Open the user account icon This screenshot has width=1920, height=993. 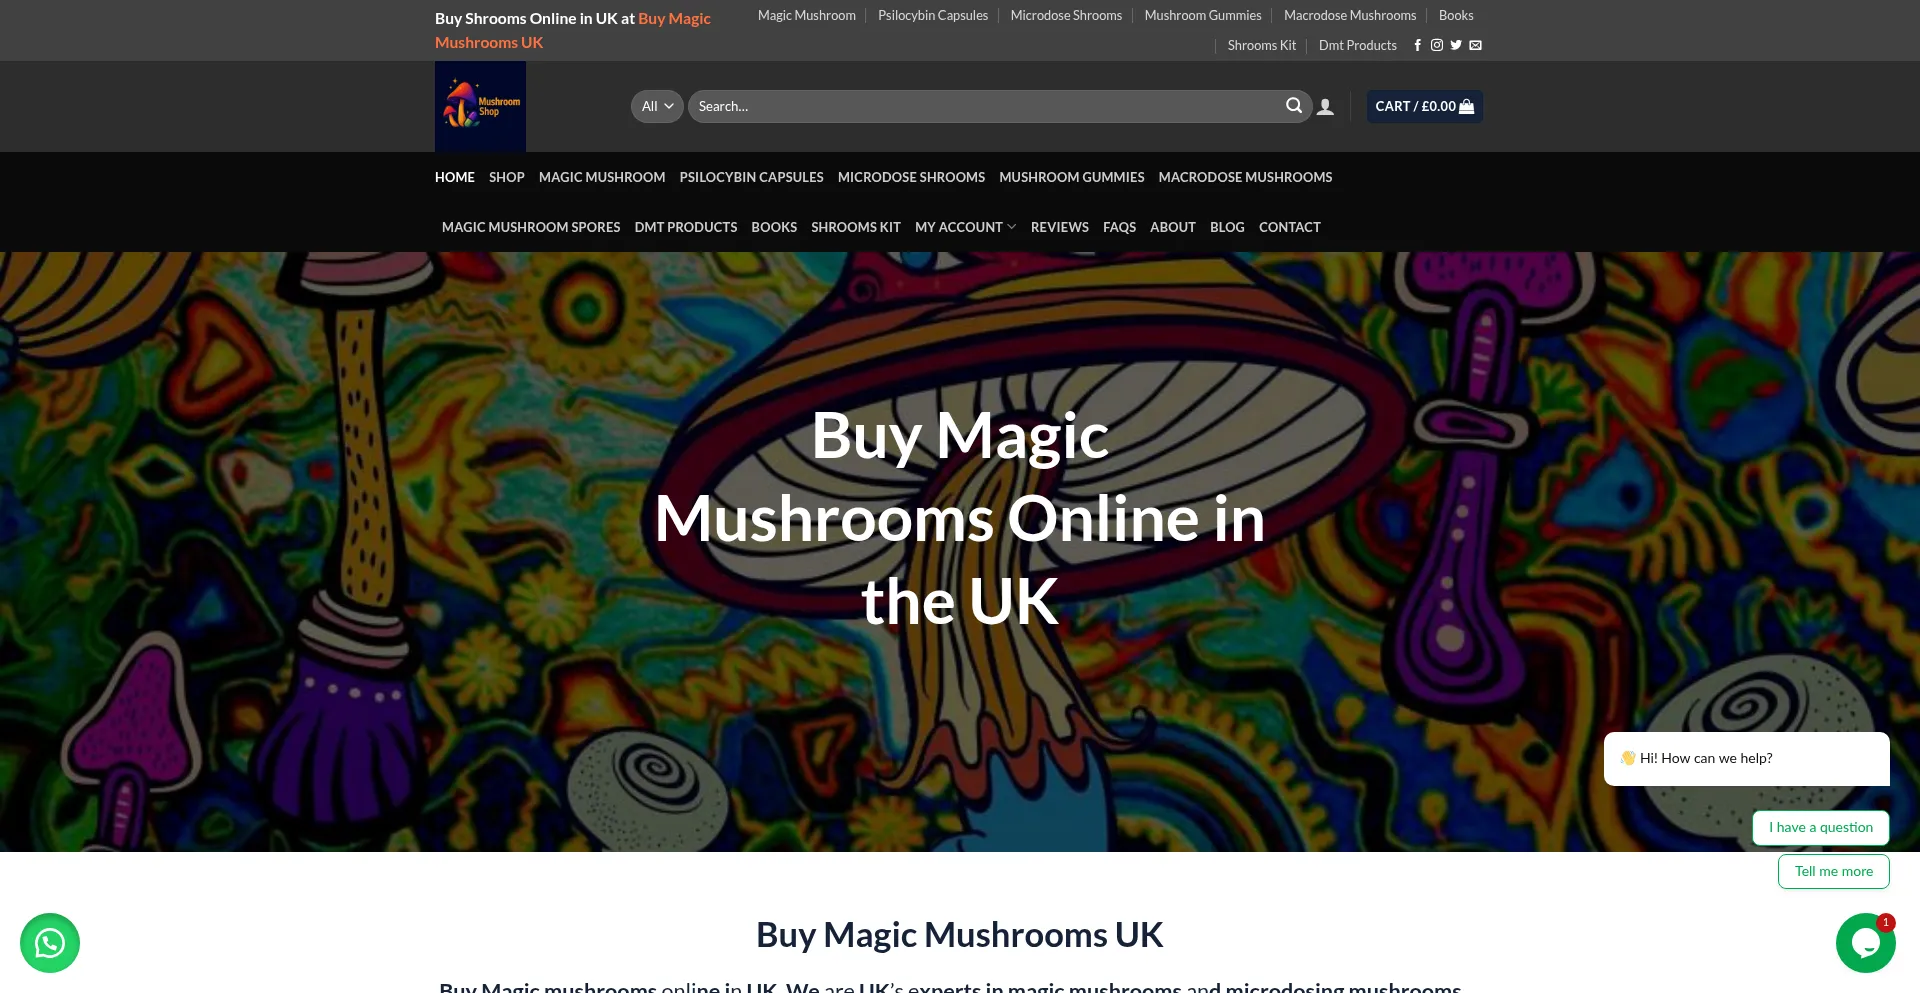[x=1325, y=107]
